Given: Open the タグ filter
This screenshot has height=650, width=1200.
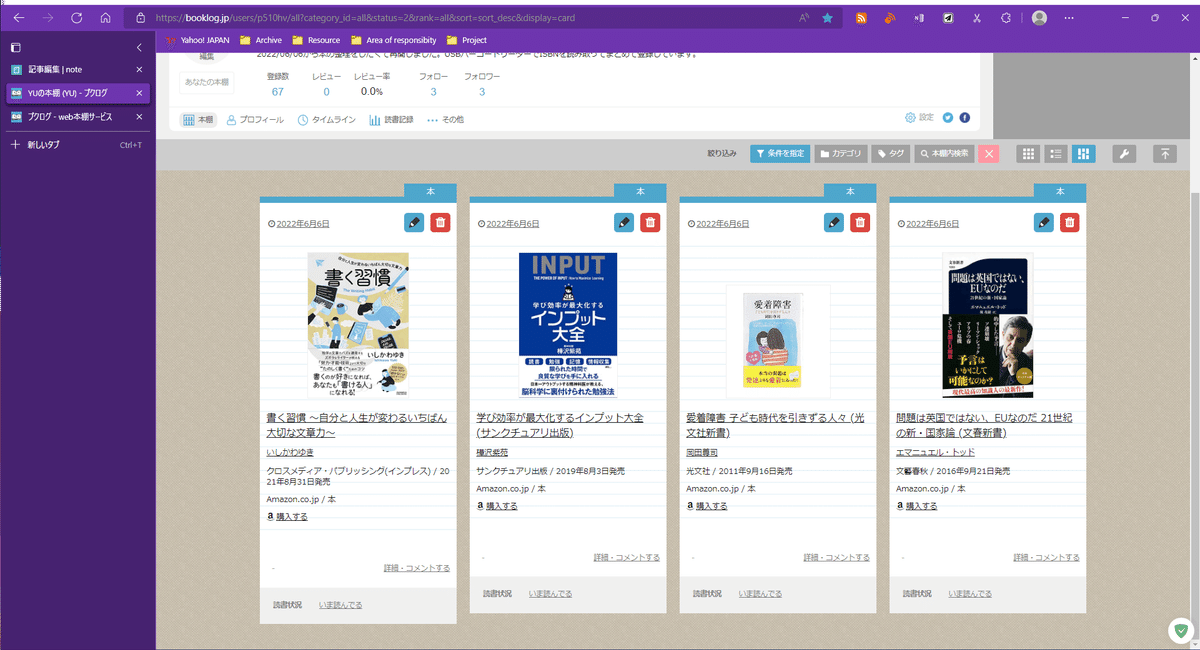Looking at the screenshot, I should (891, 154).
